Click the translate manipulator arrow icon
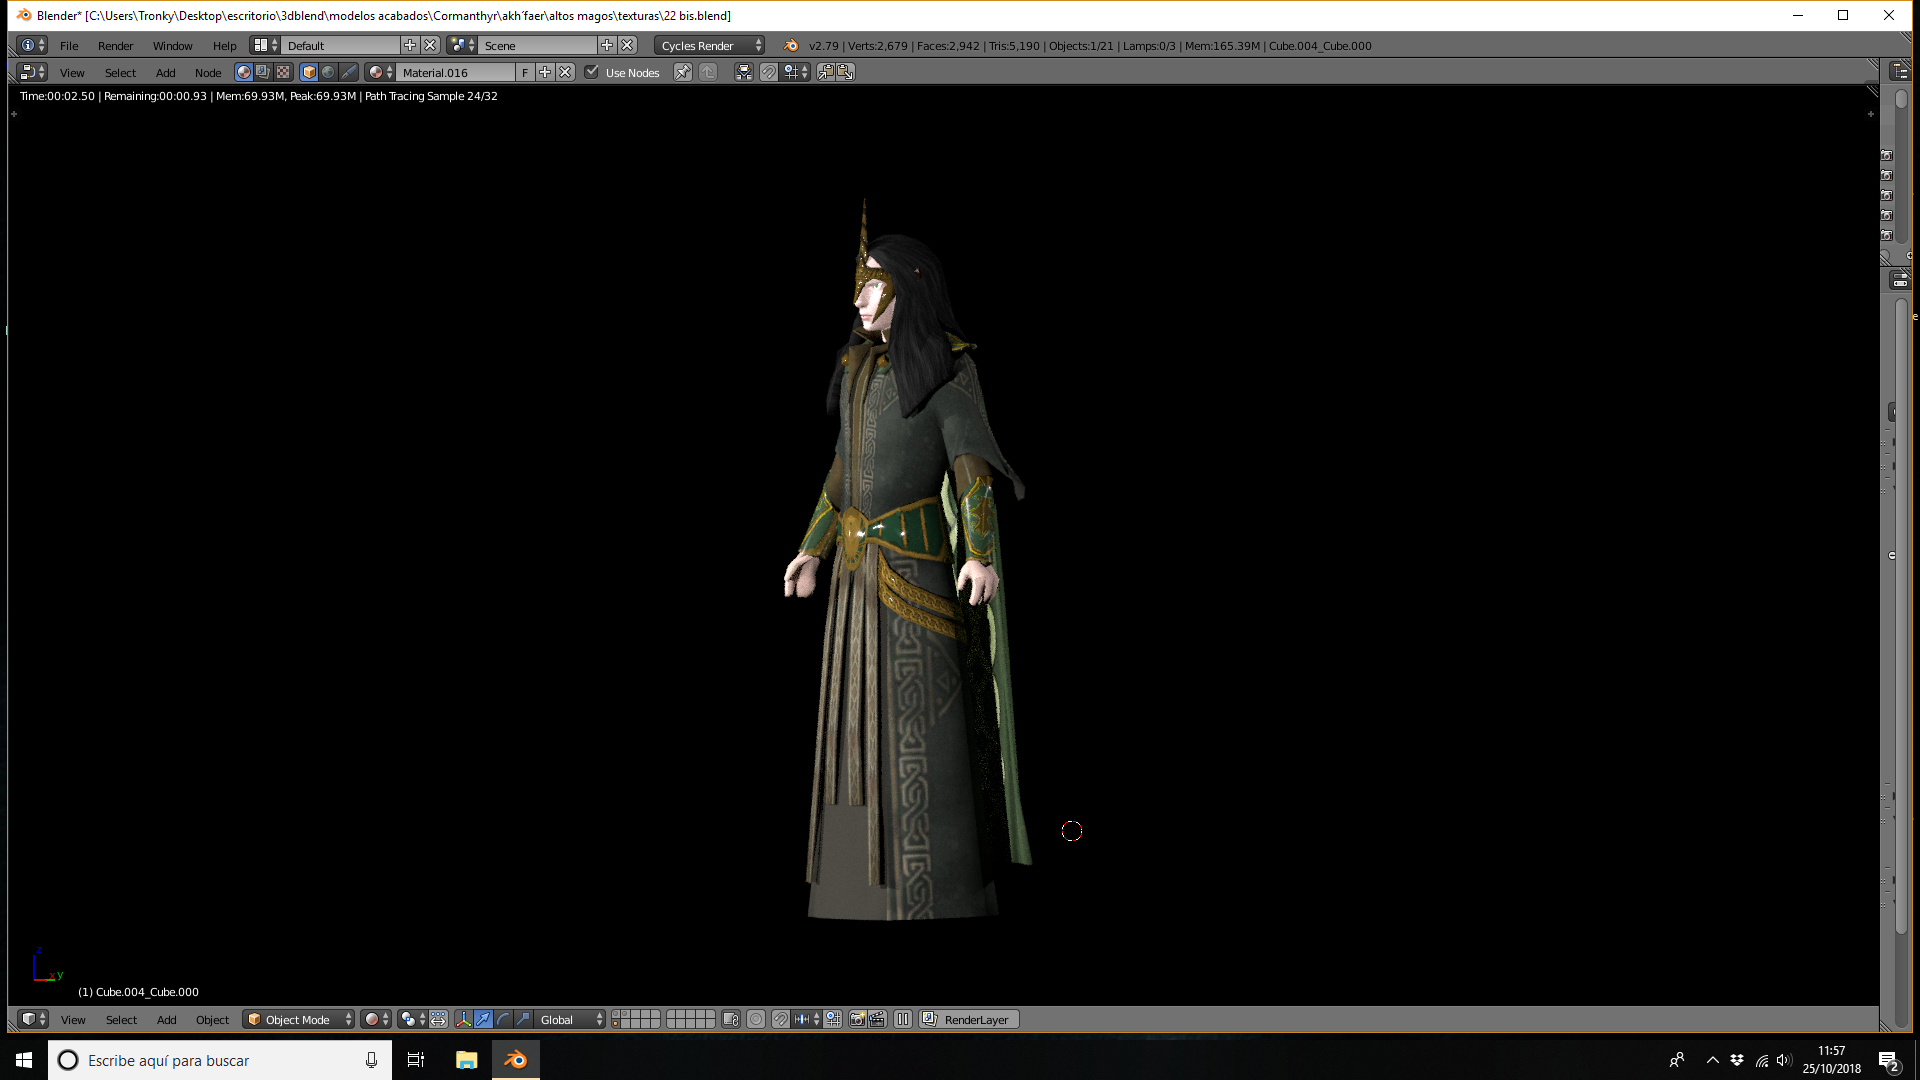Viewport: 1920px width, 1080px height. [x=483, y=1019]
